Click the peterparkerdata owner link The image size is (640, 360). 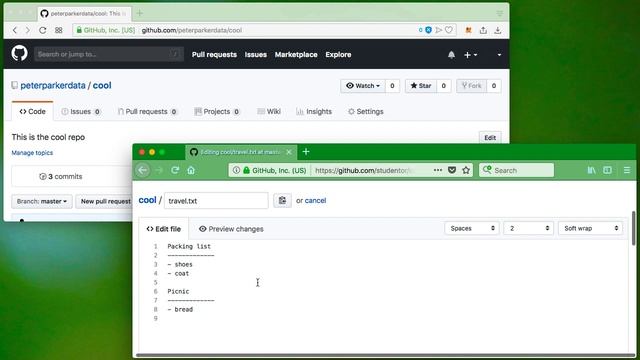(53, 85)
